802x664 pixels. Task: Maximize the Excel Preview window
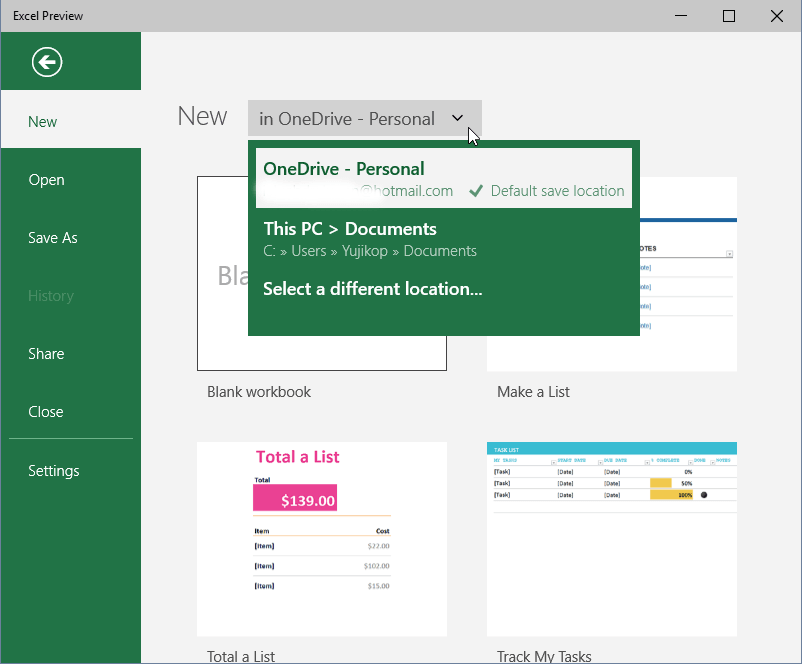click(729, 16)
